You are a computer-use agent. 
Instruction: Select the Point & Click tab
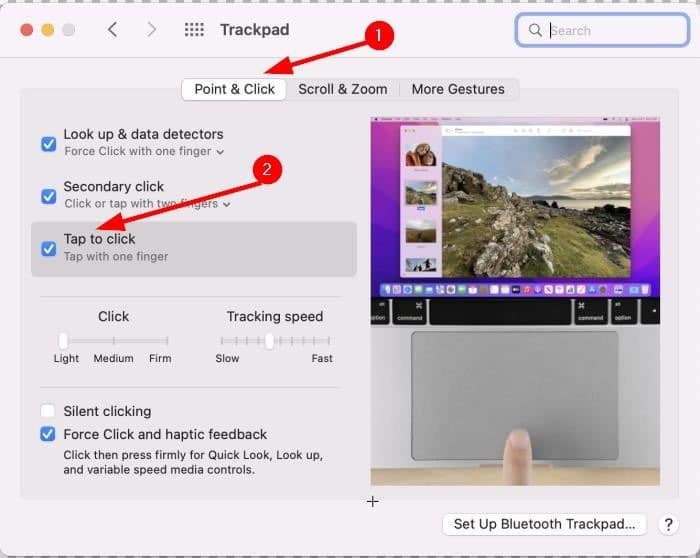[234, 89]
